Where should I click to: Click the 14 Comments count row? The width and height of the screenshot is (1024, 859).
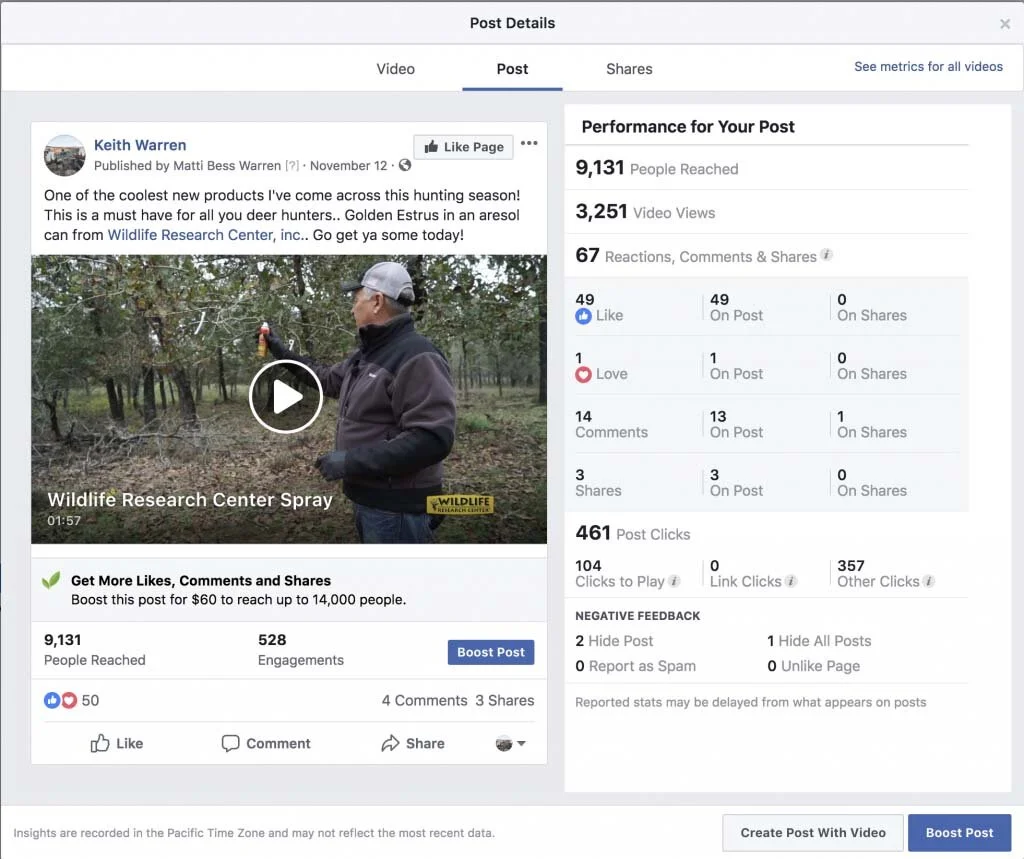tap(611, 424)
